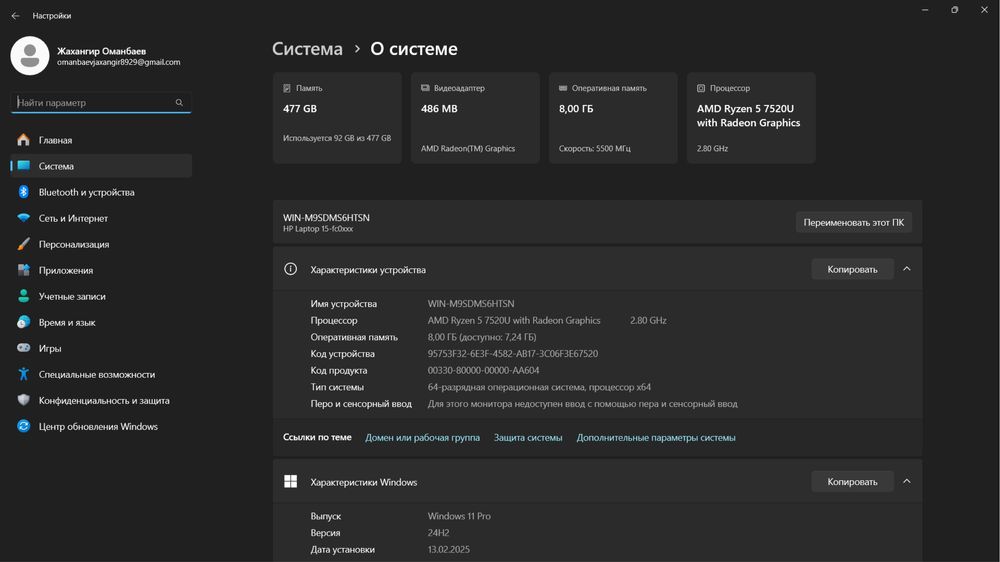The height and width of the screenshot is (562, 1000).
Task: Click the Windows logo beside Характеристики Windows
Action: pos(290,482)
